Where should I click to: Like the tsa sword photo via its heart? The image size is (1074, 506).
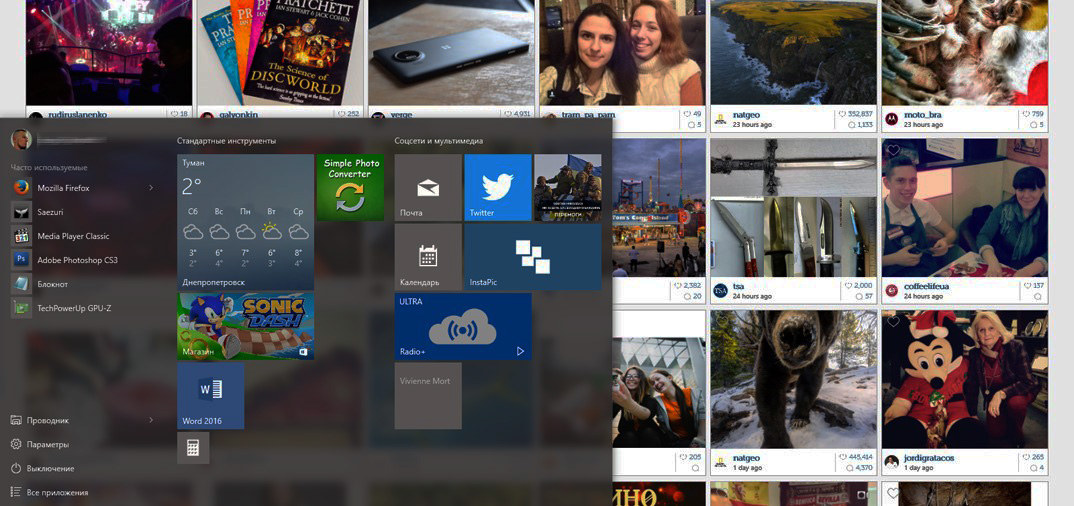pyautogui.click(x=722, y=150)
